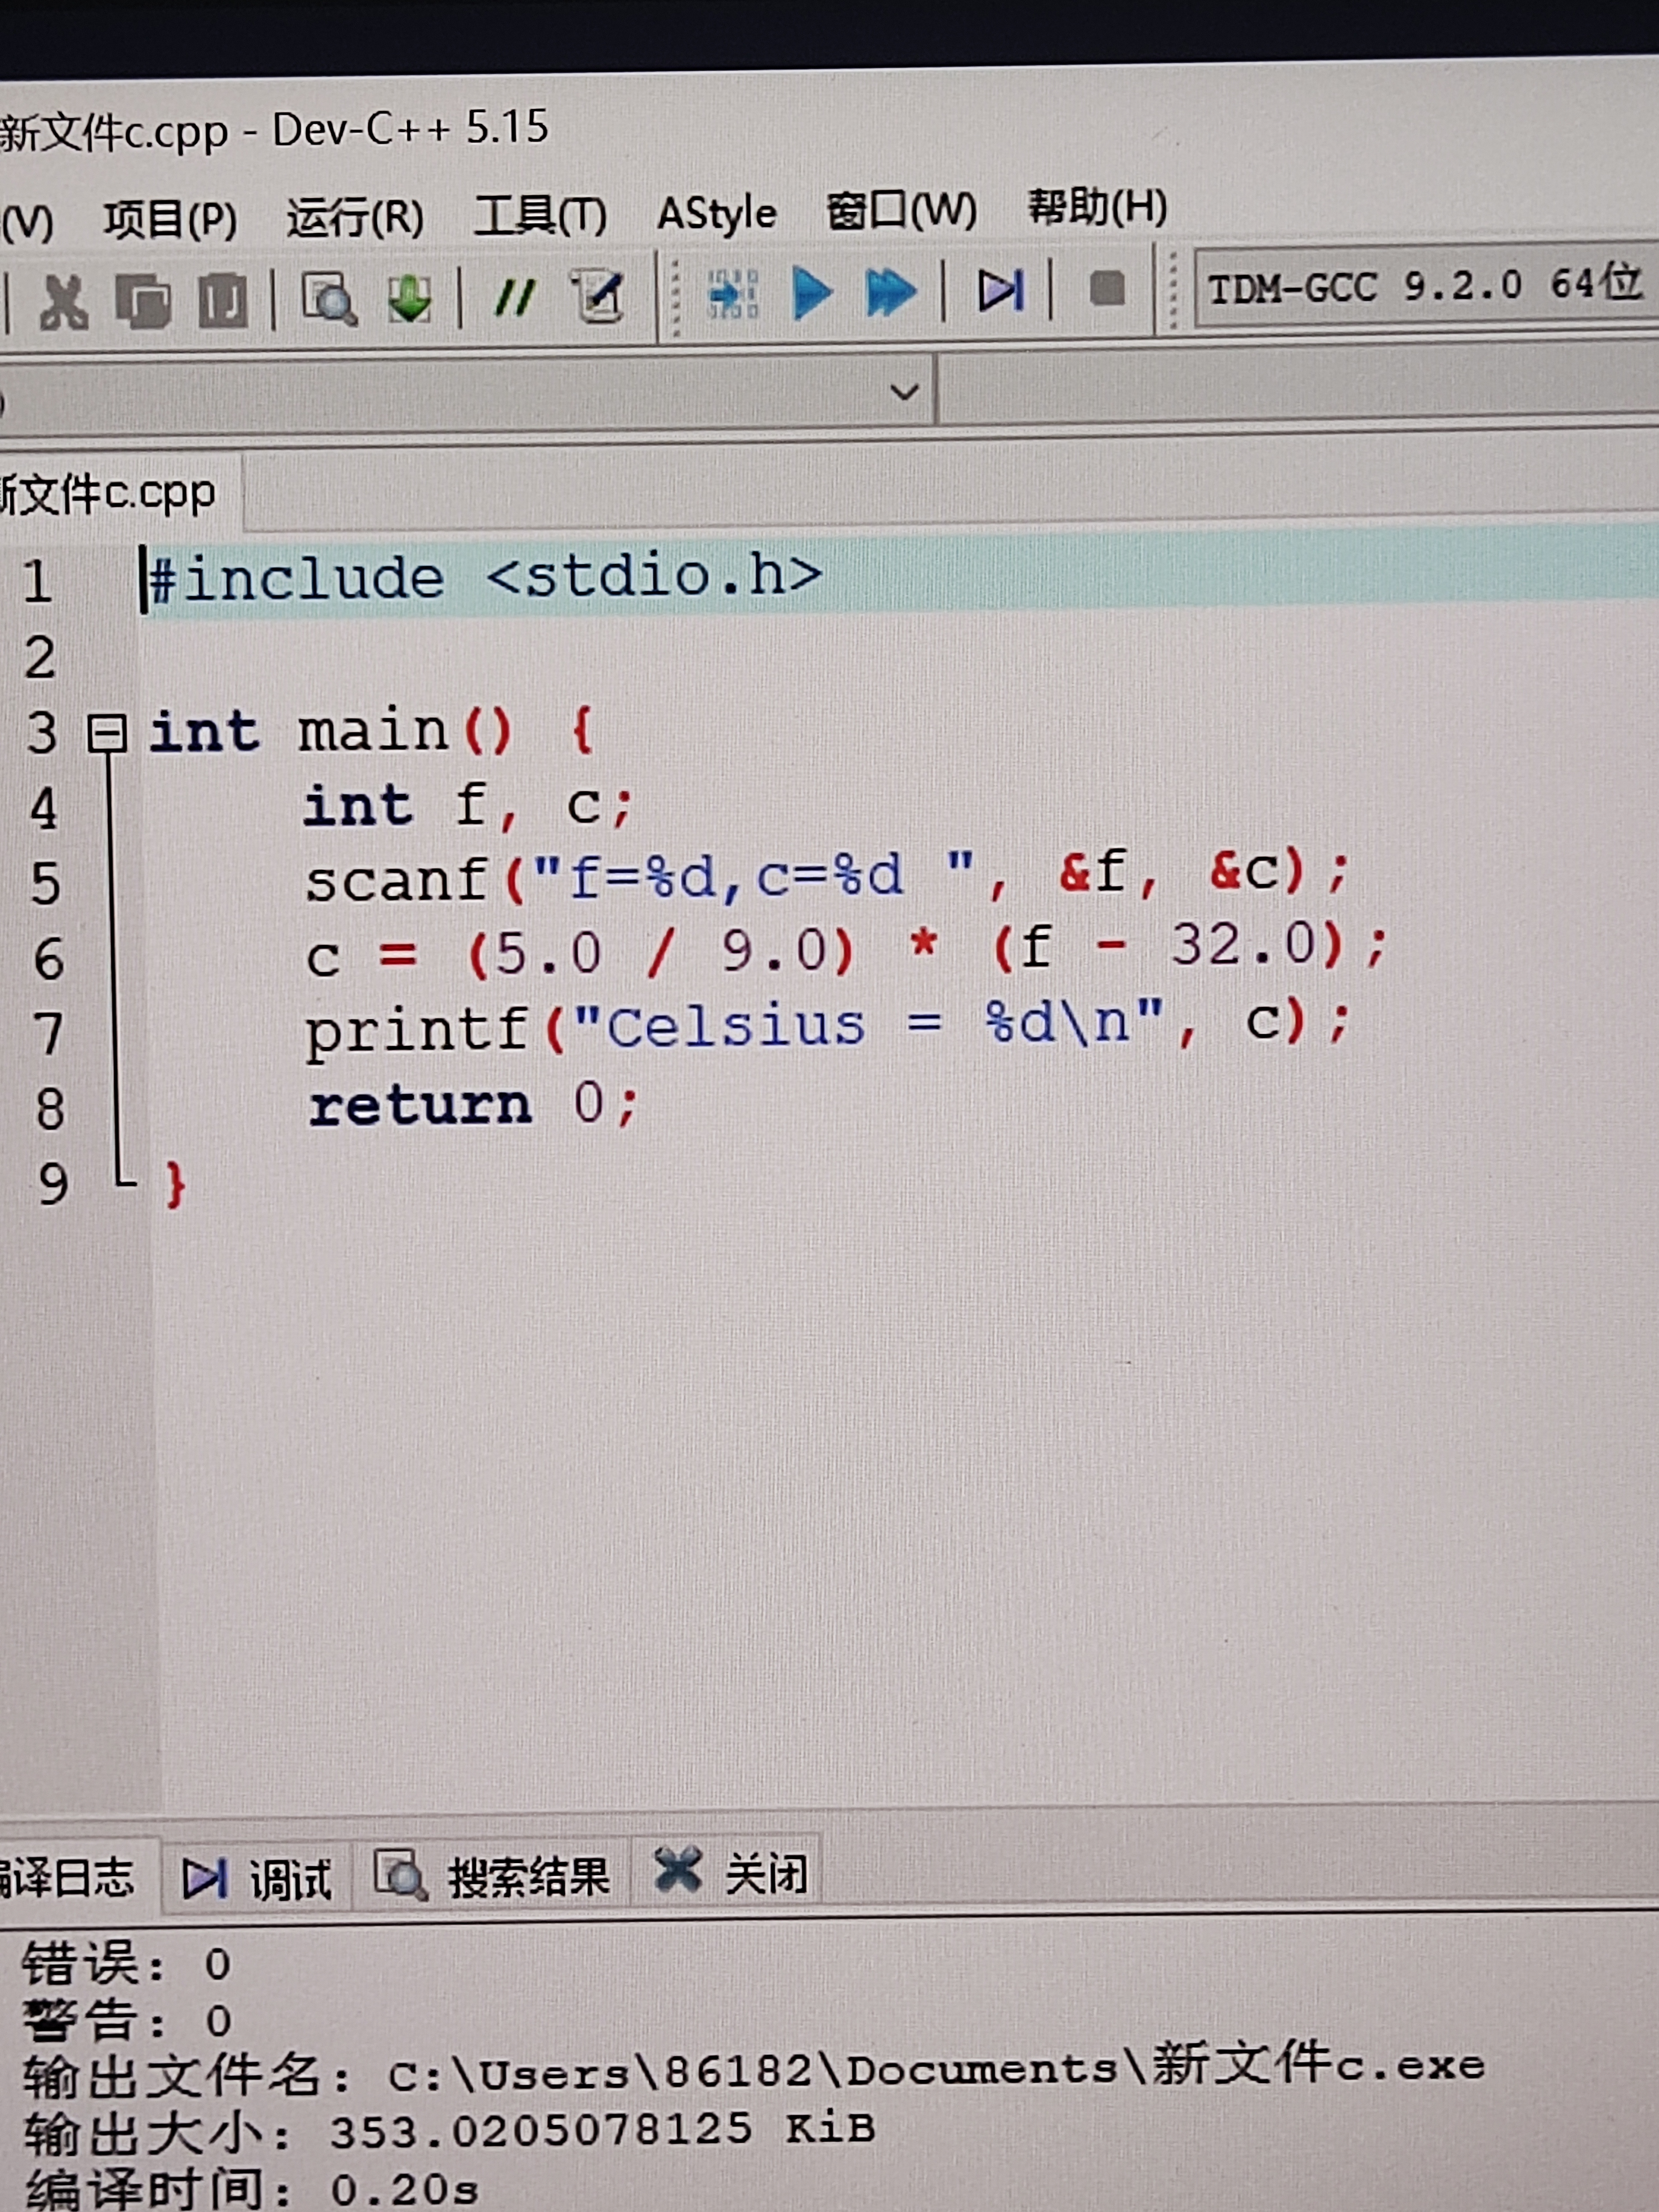Image resolution: width=1659 pixels, height=2212 pixels.
Task: Click the gray Stop execution icon
Action: 1107,289
